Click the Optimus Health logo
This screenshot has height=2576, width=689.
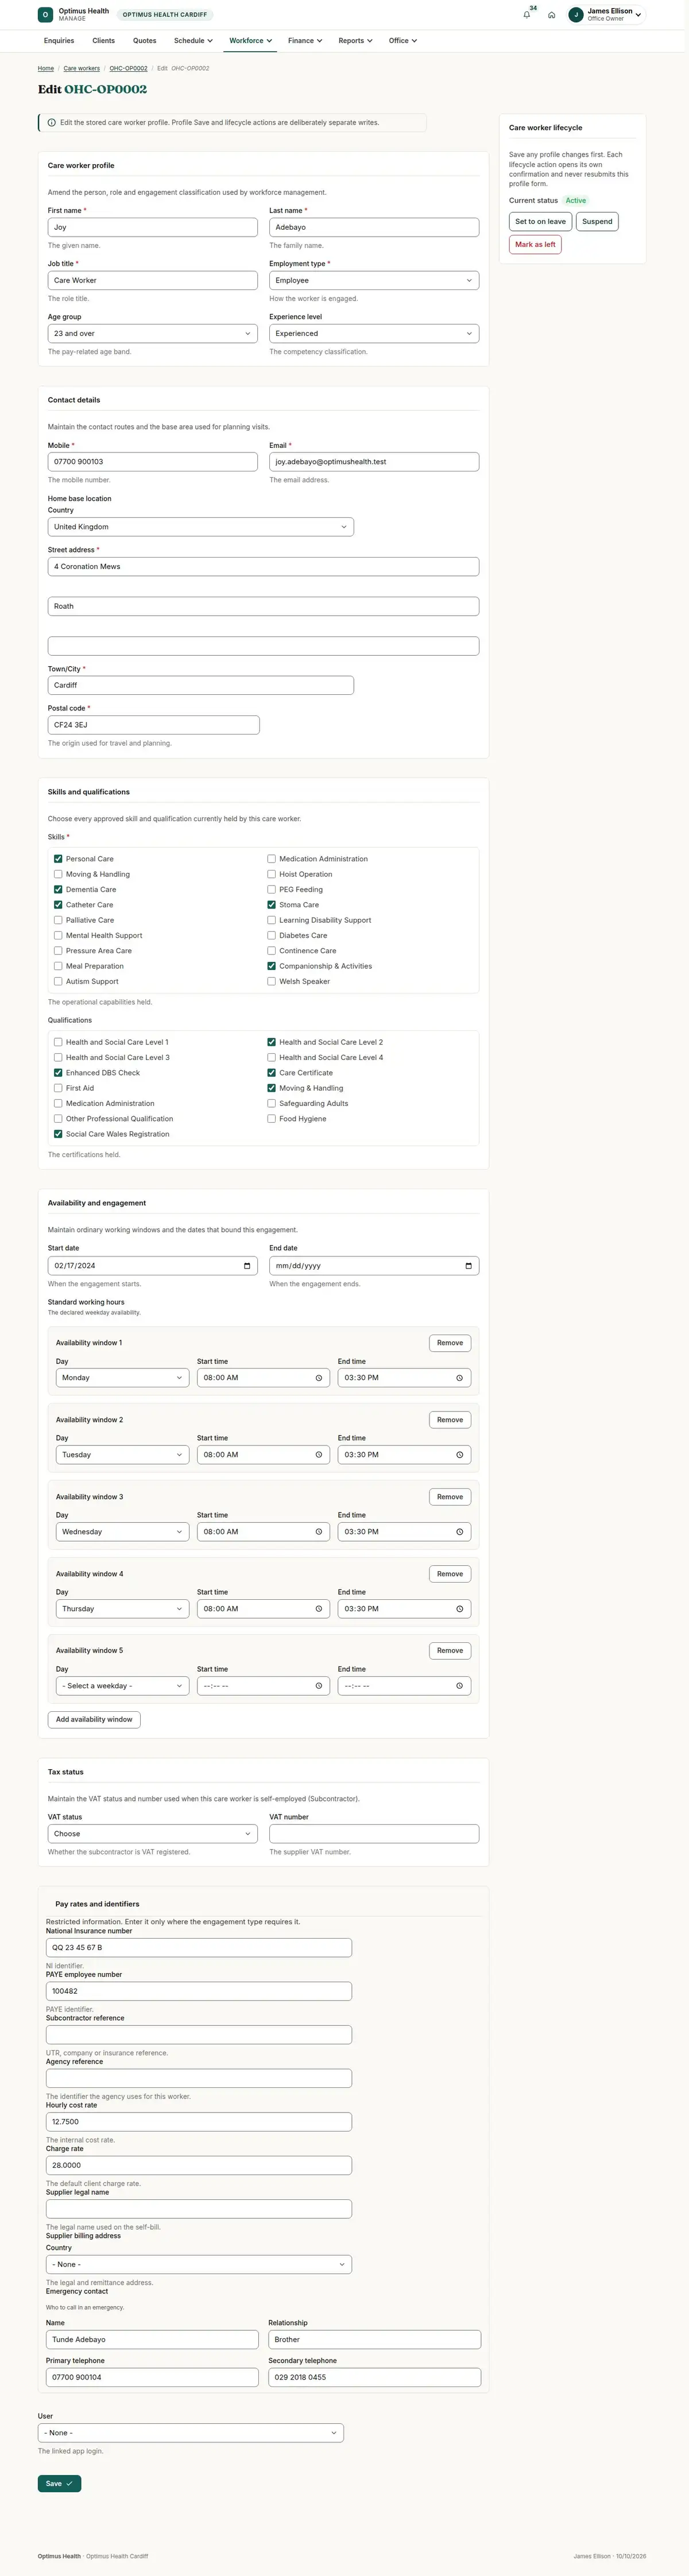[x=45, y=15]
